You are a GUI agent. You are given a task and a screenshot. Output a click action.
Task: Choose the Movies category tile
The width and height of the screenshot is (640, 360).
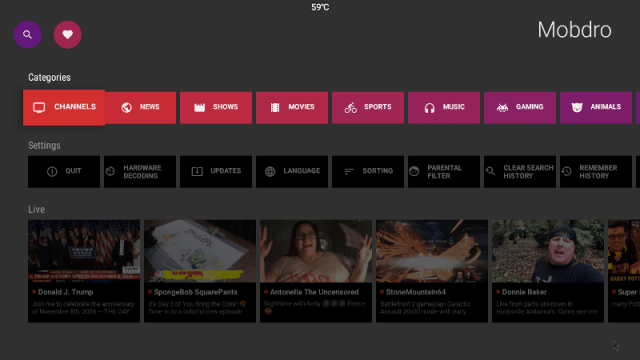click(292, 108)
